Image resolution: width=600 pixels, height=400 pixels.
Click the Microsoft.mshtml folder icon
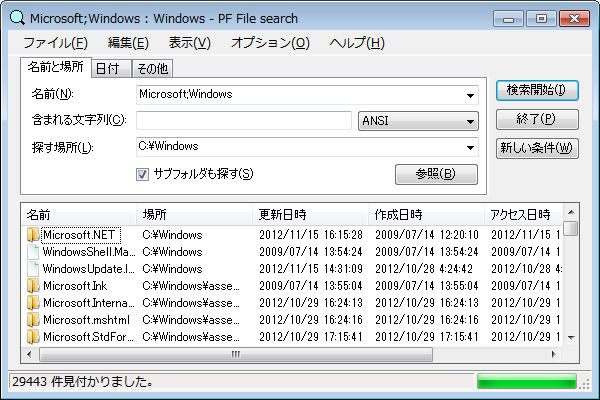(33, 320)
